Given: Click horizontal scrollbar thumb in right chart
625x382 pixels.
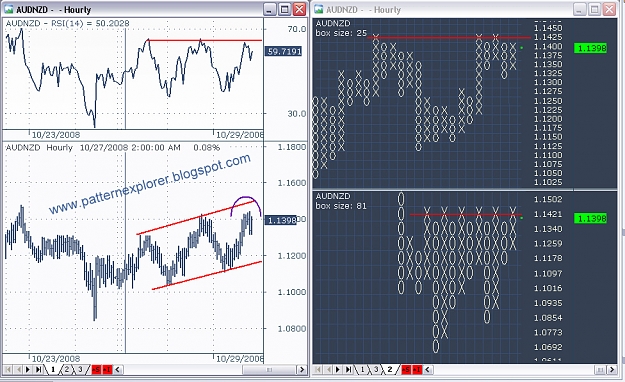Looking at the screenshot, I should (x=600, y=370).
